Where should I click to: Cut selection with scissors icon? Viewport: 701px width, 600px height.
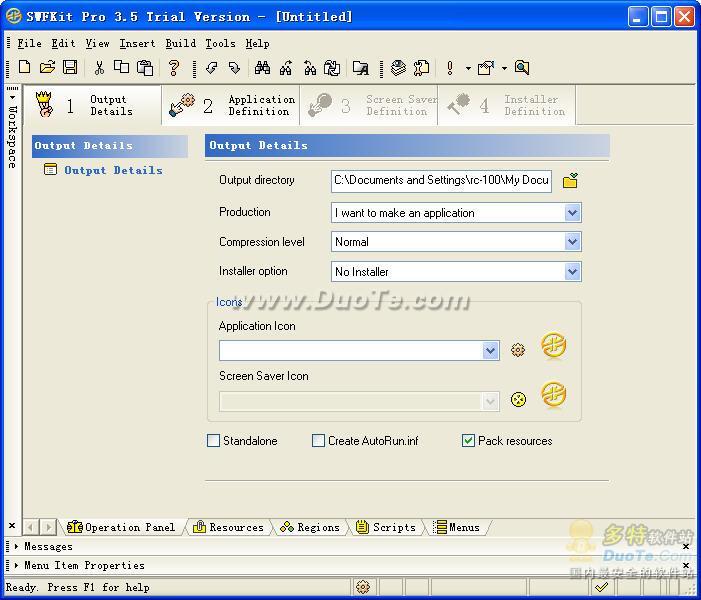pos(99,68)
